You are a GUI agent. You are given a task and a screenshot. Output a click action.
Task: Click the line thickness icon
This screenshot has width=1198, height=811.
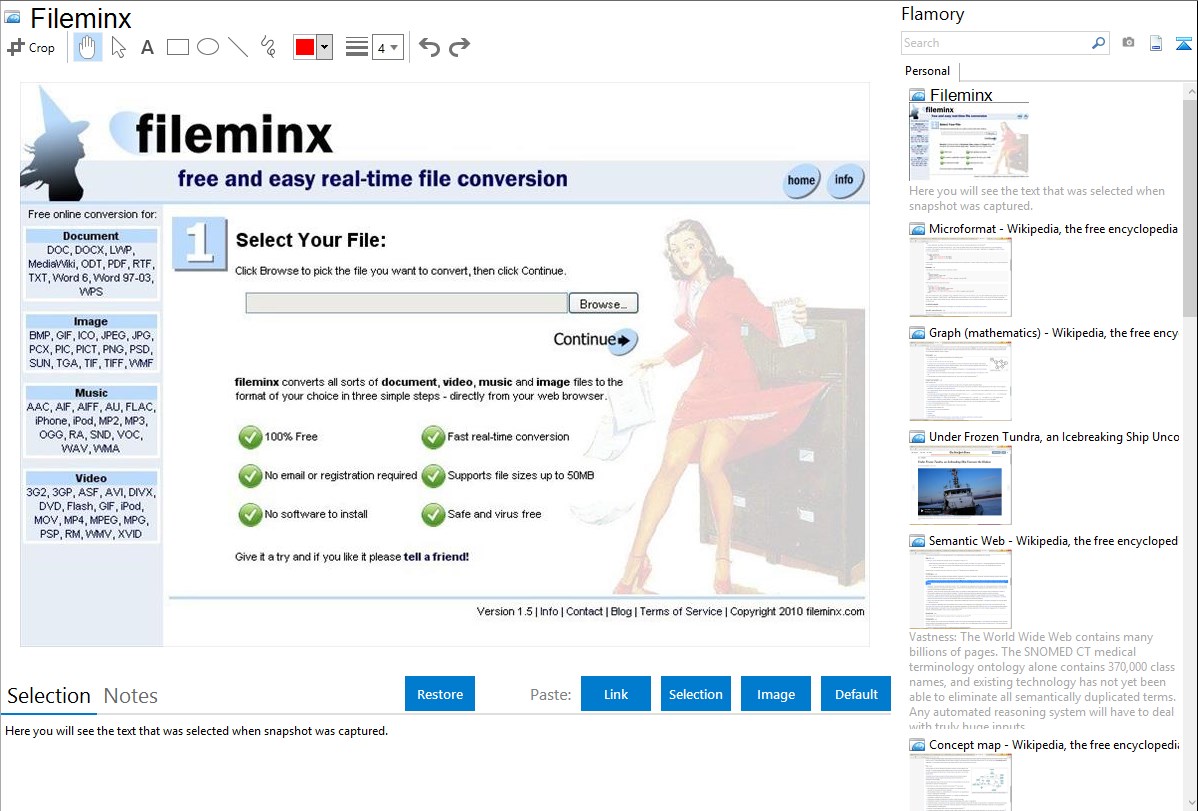click(x=356, y=47)
